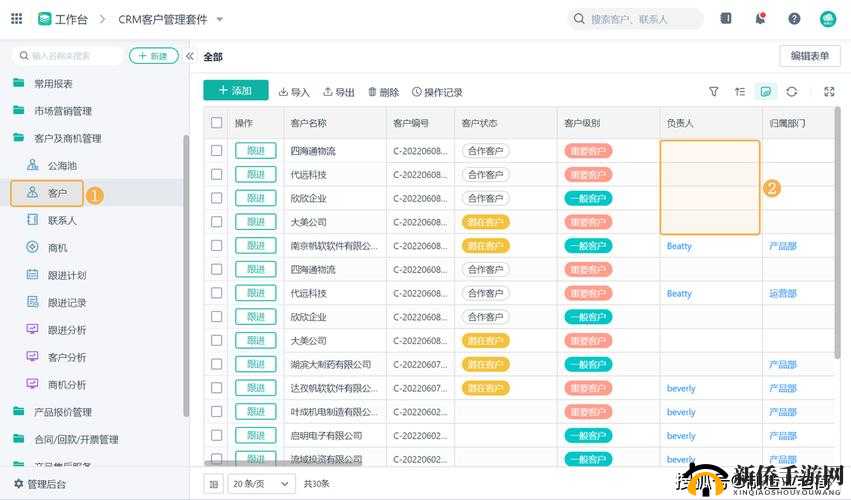Select the 客户 menu item in sidebar
This screenshot has width=851, height=500.
pos(47,193)
